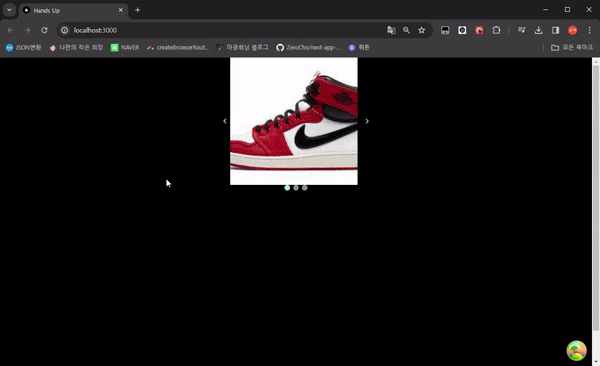
Task: Click the vertical page scrollbar
Action: (x=596, y=197)
